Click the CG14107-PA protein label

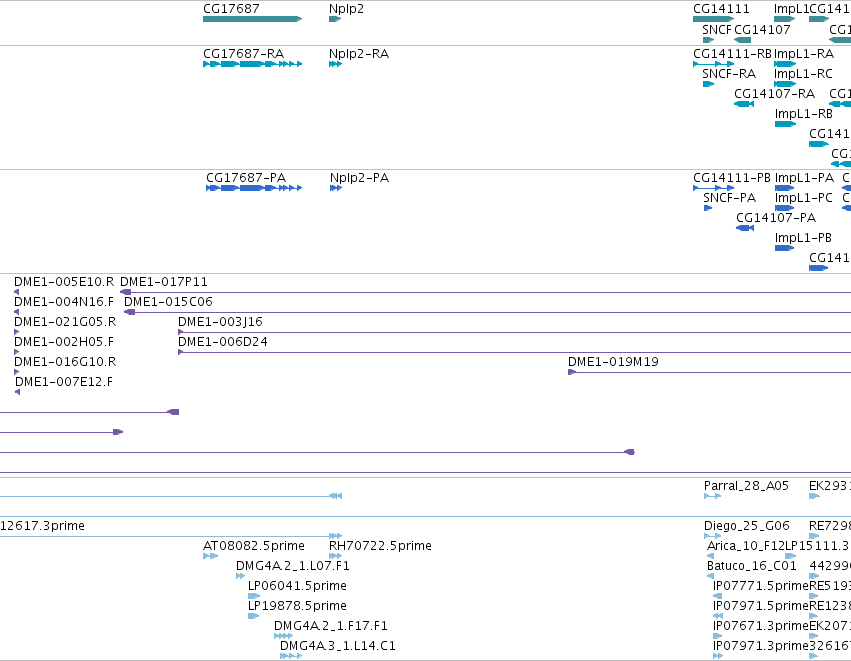(x=776, y=218)
